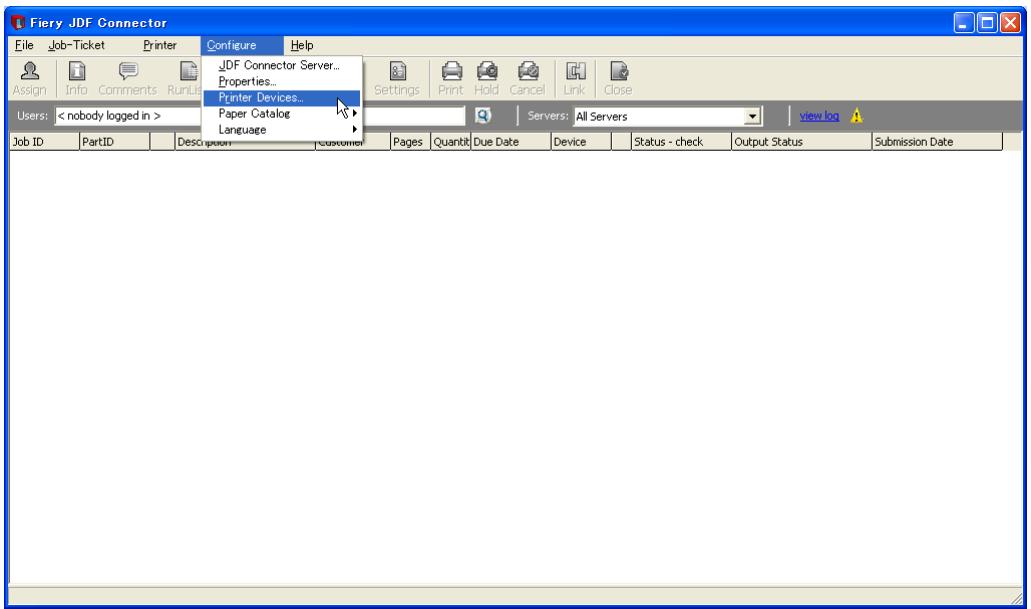1031x609 pixels.
Task: Click the Cancel job toolbar icon
Action: 527,78
